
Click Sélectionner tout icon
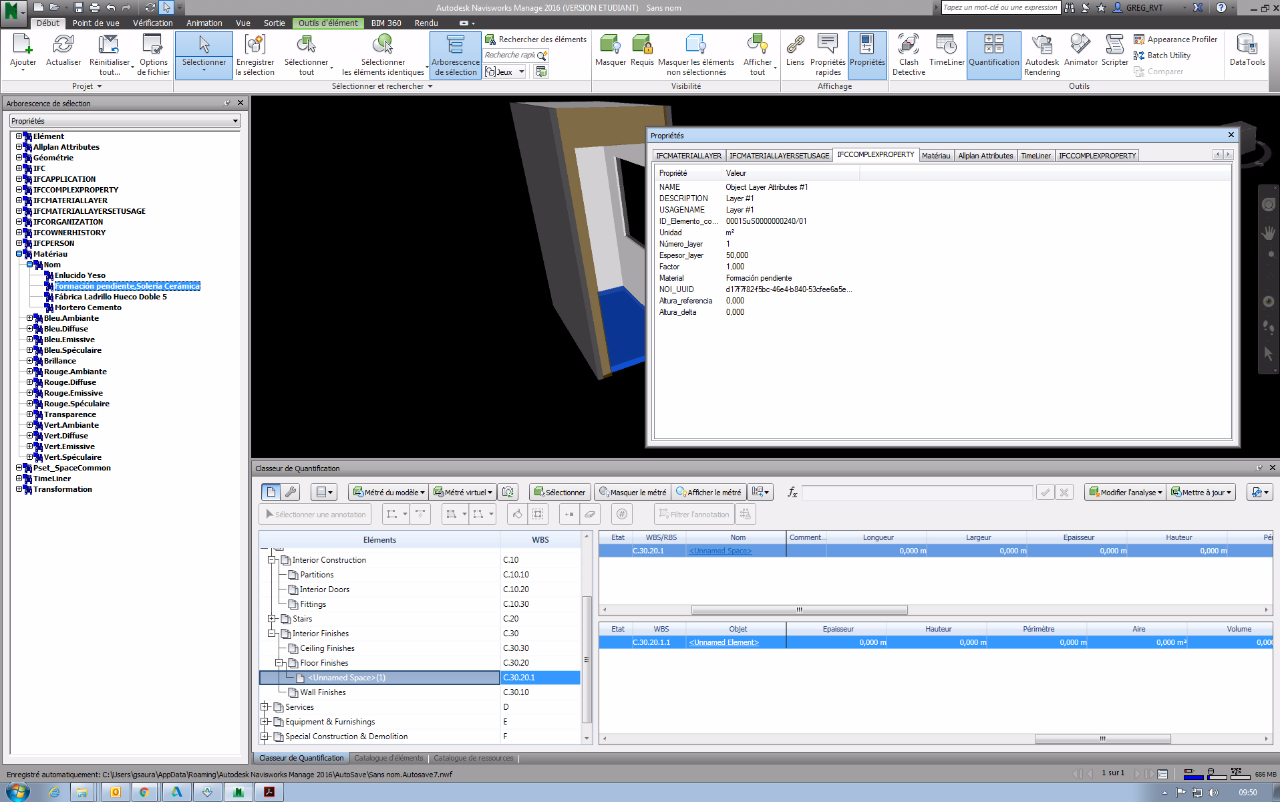tap(306, 44)
